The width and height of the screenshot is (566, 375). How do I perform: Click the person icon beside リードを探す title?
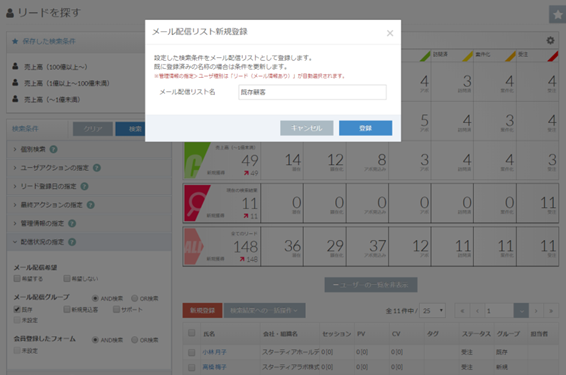point(10,13)
